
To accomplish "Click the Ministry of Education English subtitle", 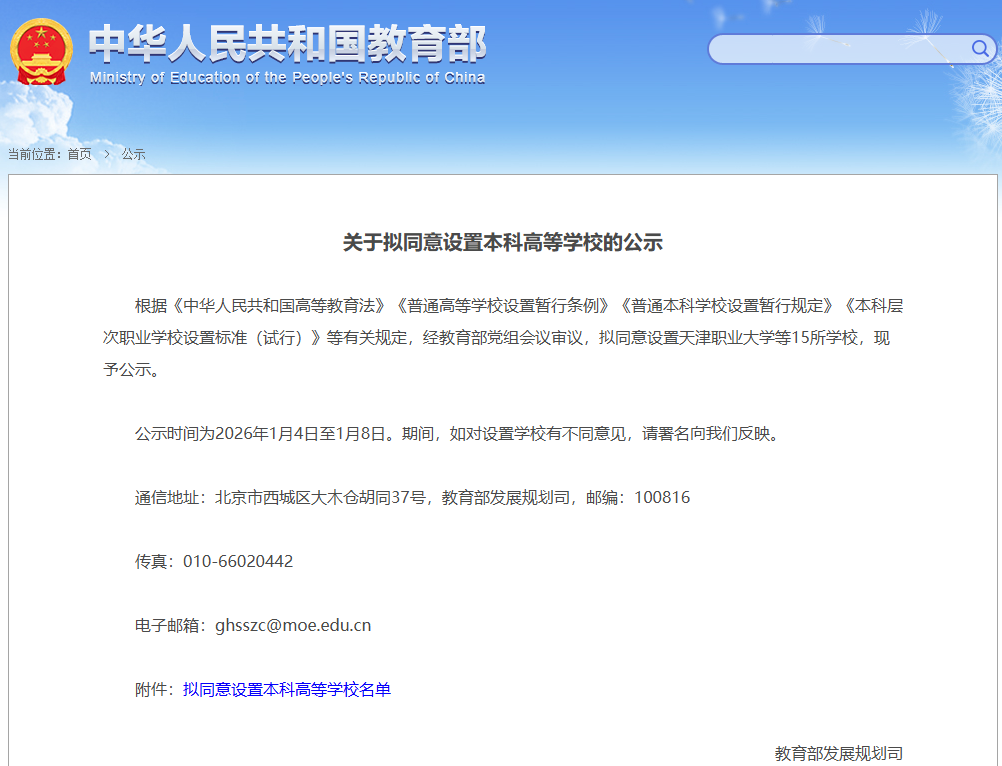I will click(287, 78).
